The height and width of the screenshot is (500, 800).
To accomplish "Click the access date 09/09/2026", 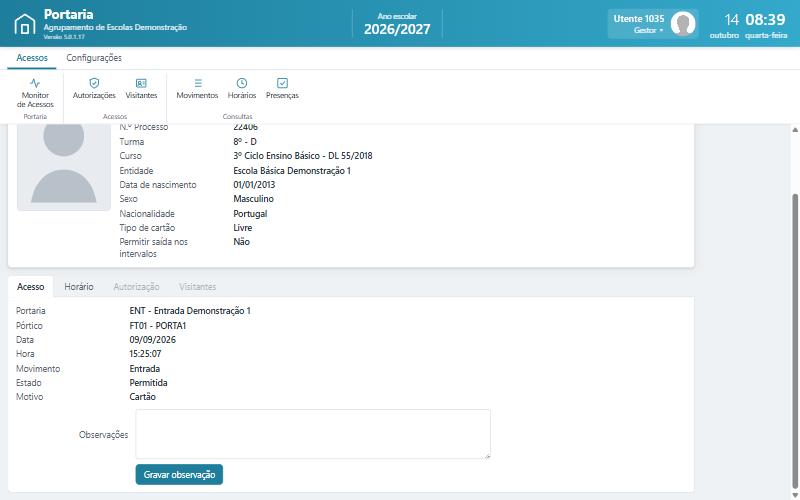I will [x=153, y=340].
